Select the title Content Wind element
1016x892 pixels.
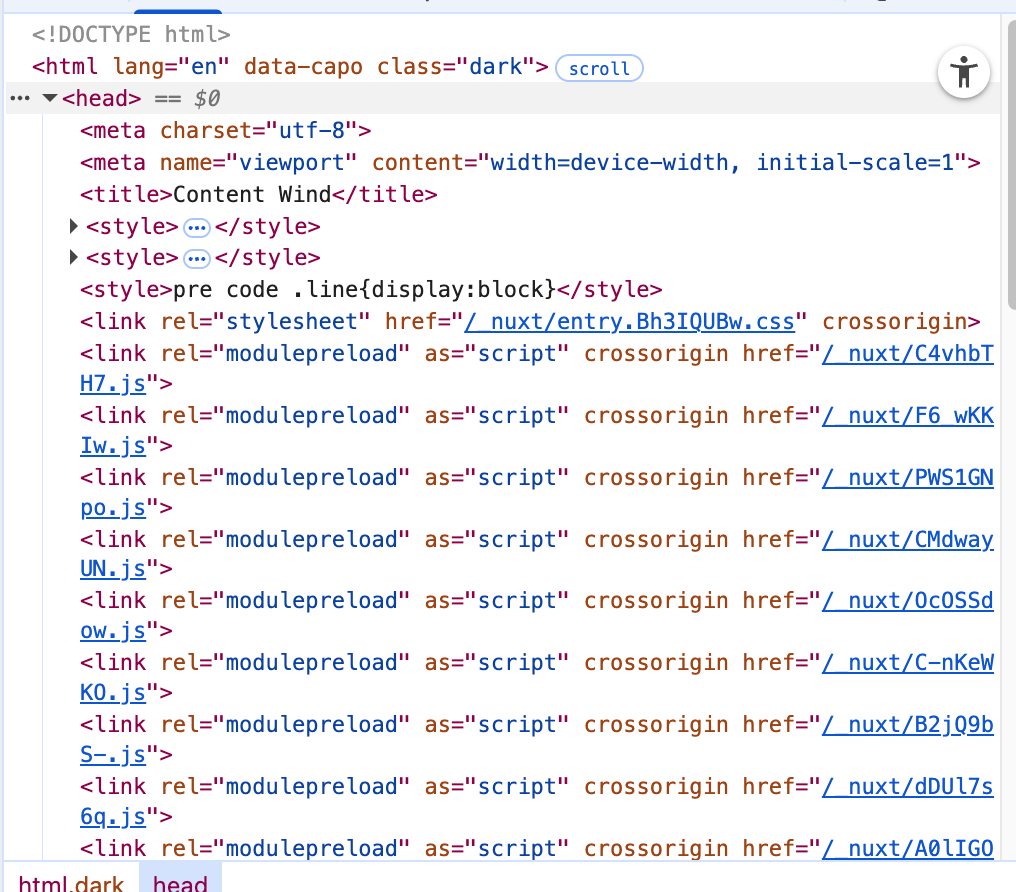coord(258,194)
